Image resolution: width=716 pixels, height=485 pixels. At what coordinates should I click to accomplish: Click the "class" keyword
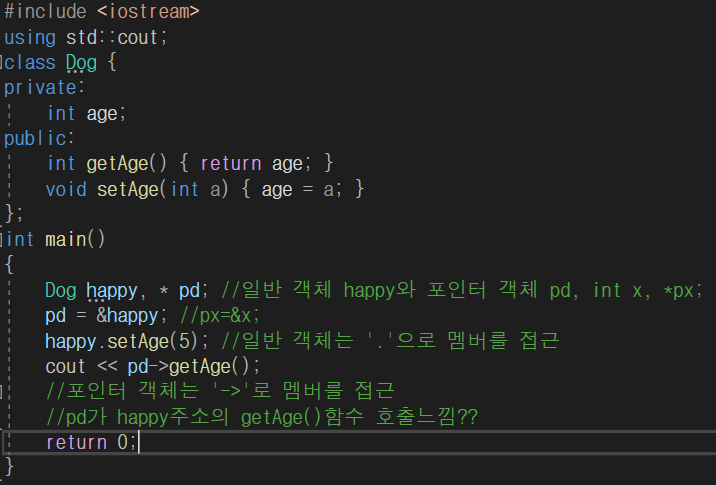point(30,63)
